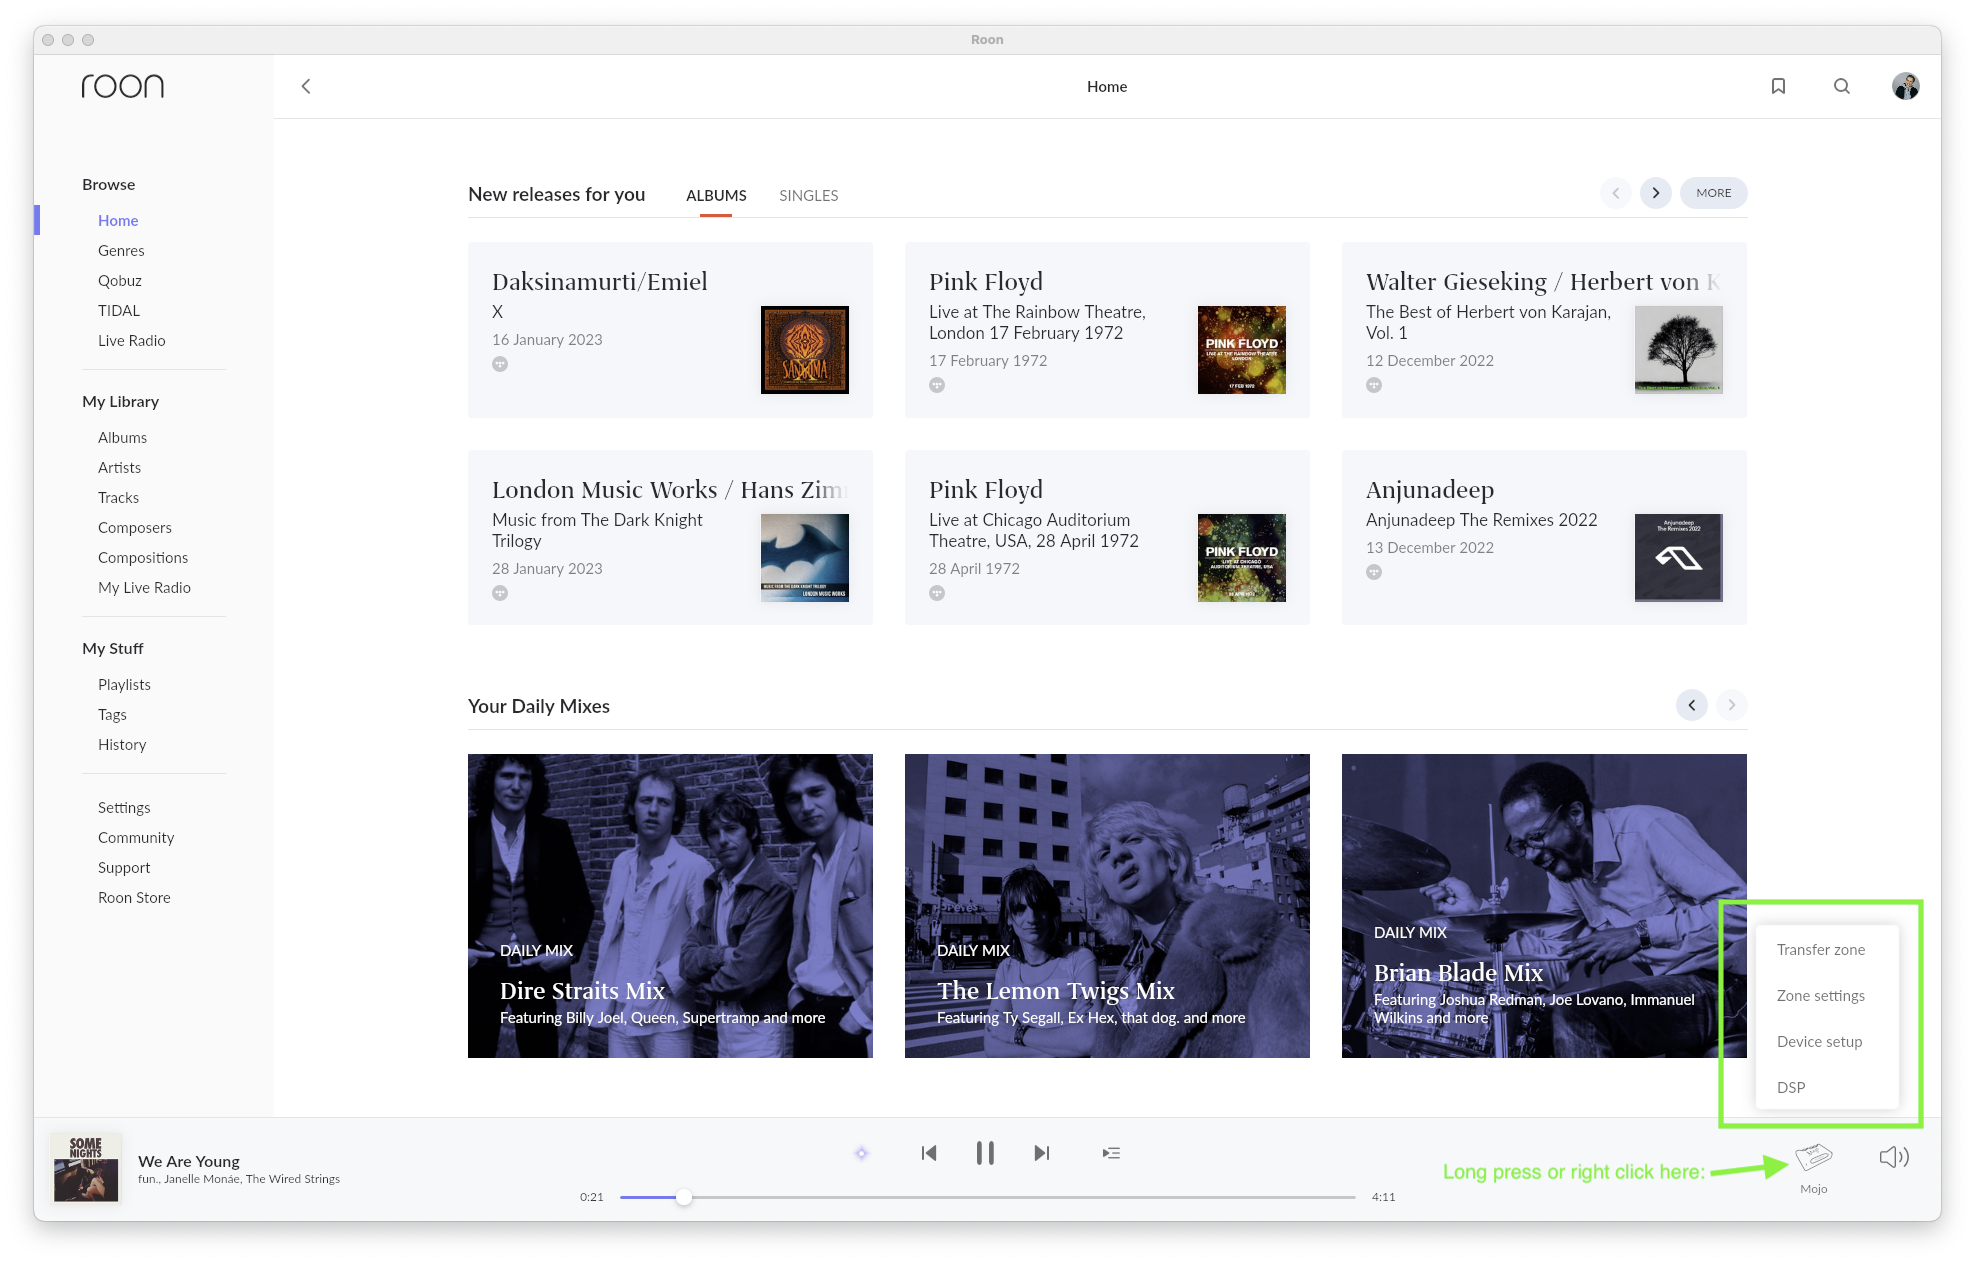
Task: Click source badge under Chicago Auditorium album
Action: tap(937, 593)
